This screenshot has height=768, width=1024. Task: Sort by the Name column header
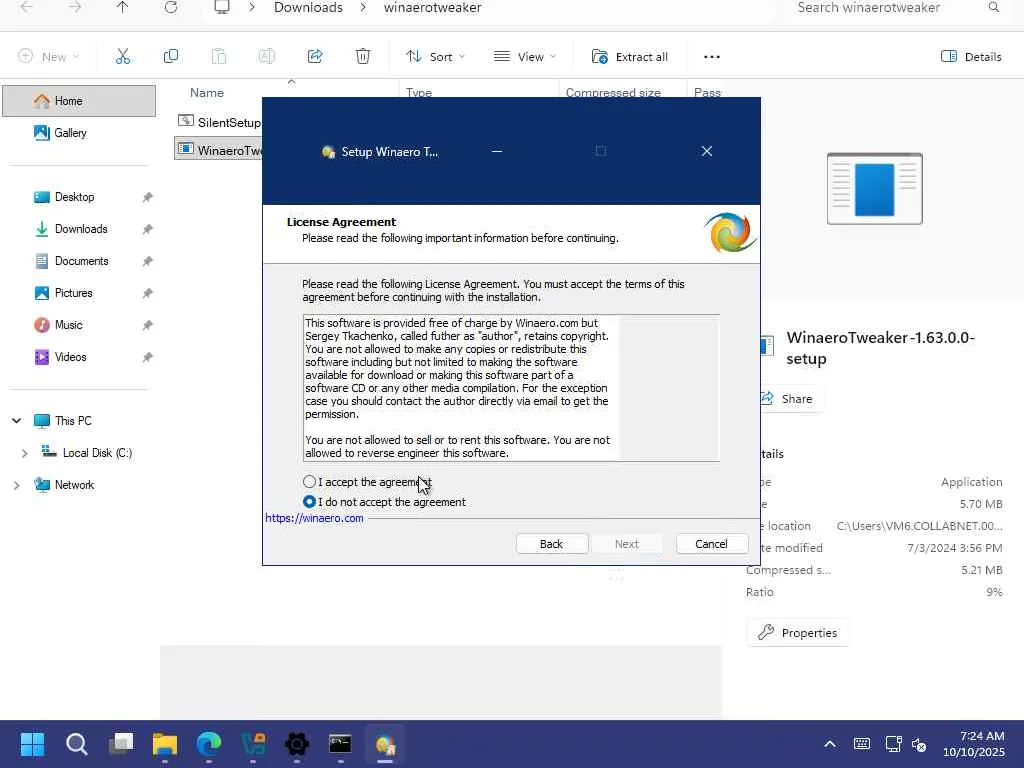(206, 93)
